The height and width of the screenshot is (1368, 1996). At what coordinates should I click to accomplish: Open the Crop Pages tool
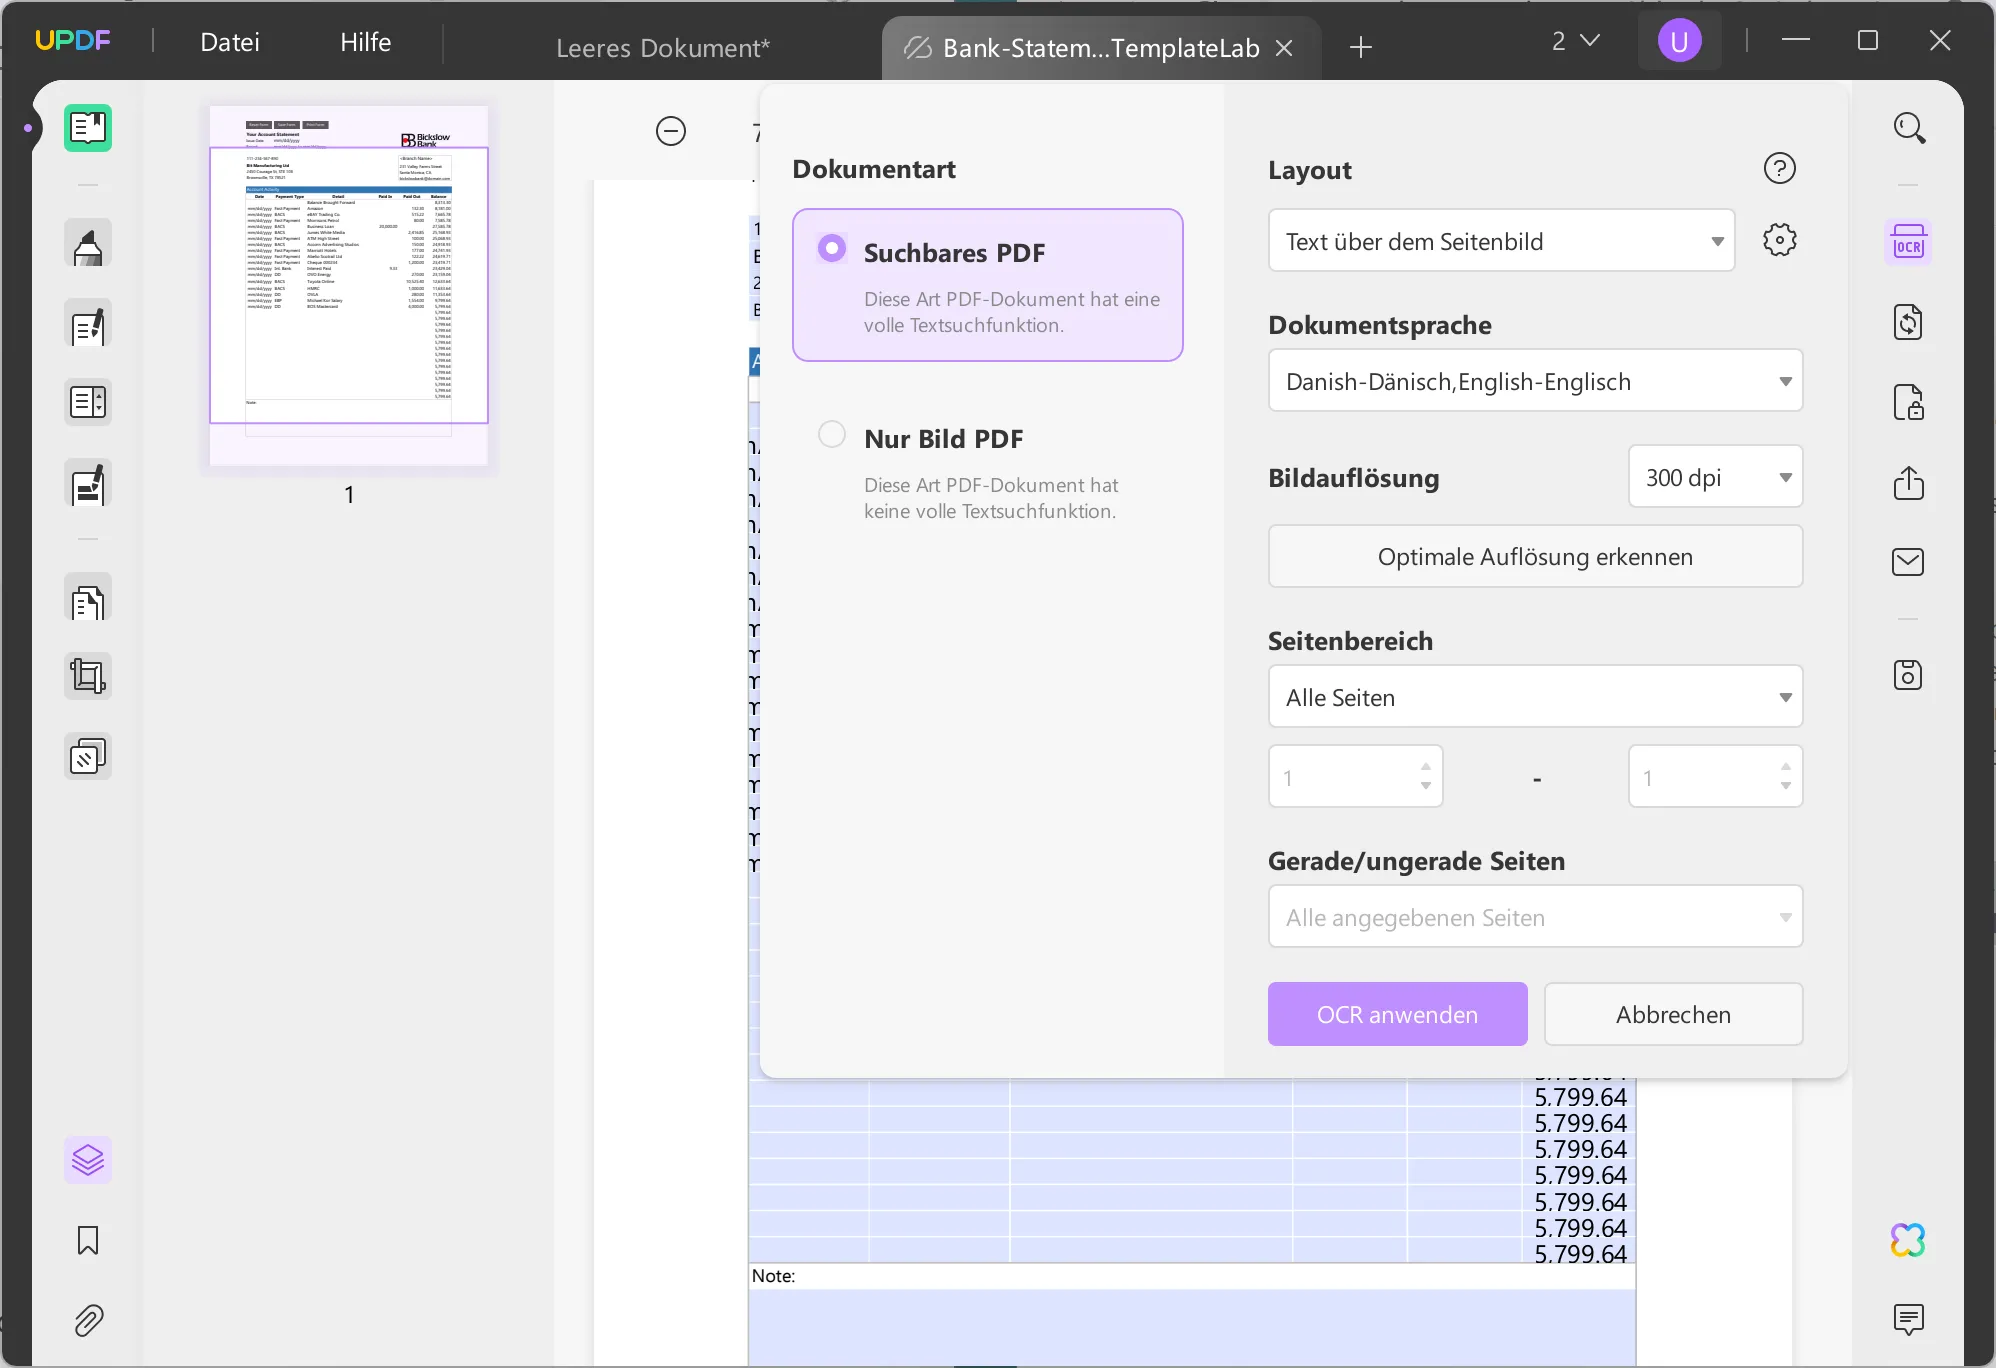click(88, 676)
